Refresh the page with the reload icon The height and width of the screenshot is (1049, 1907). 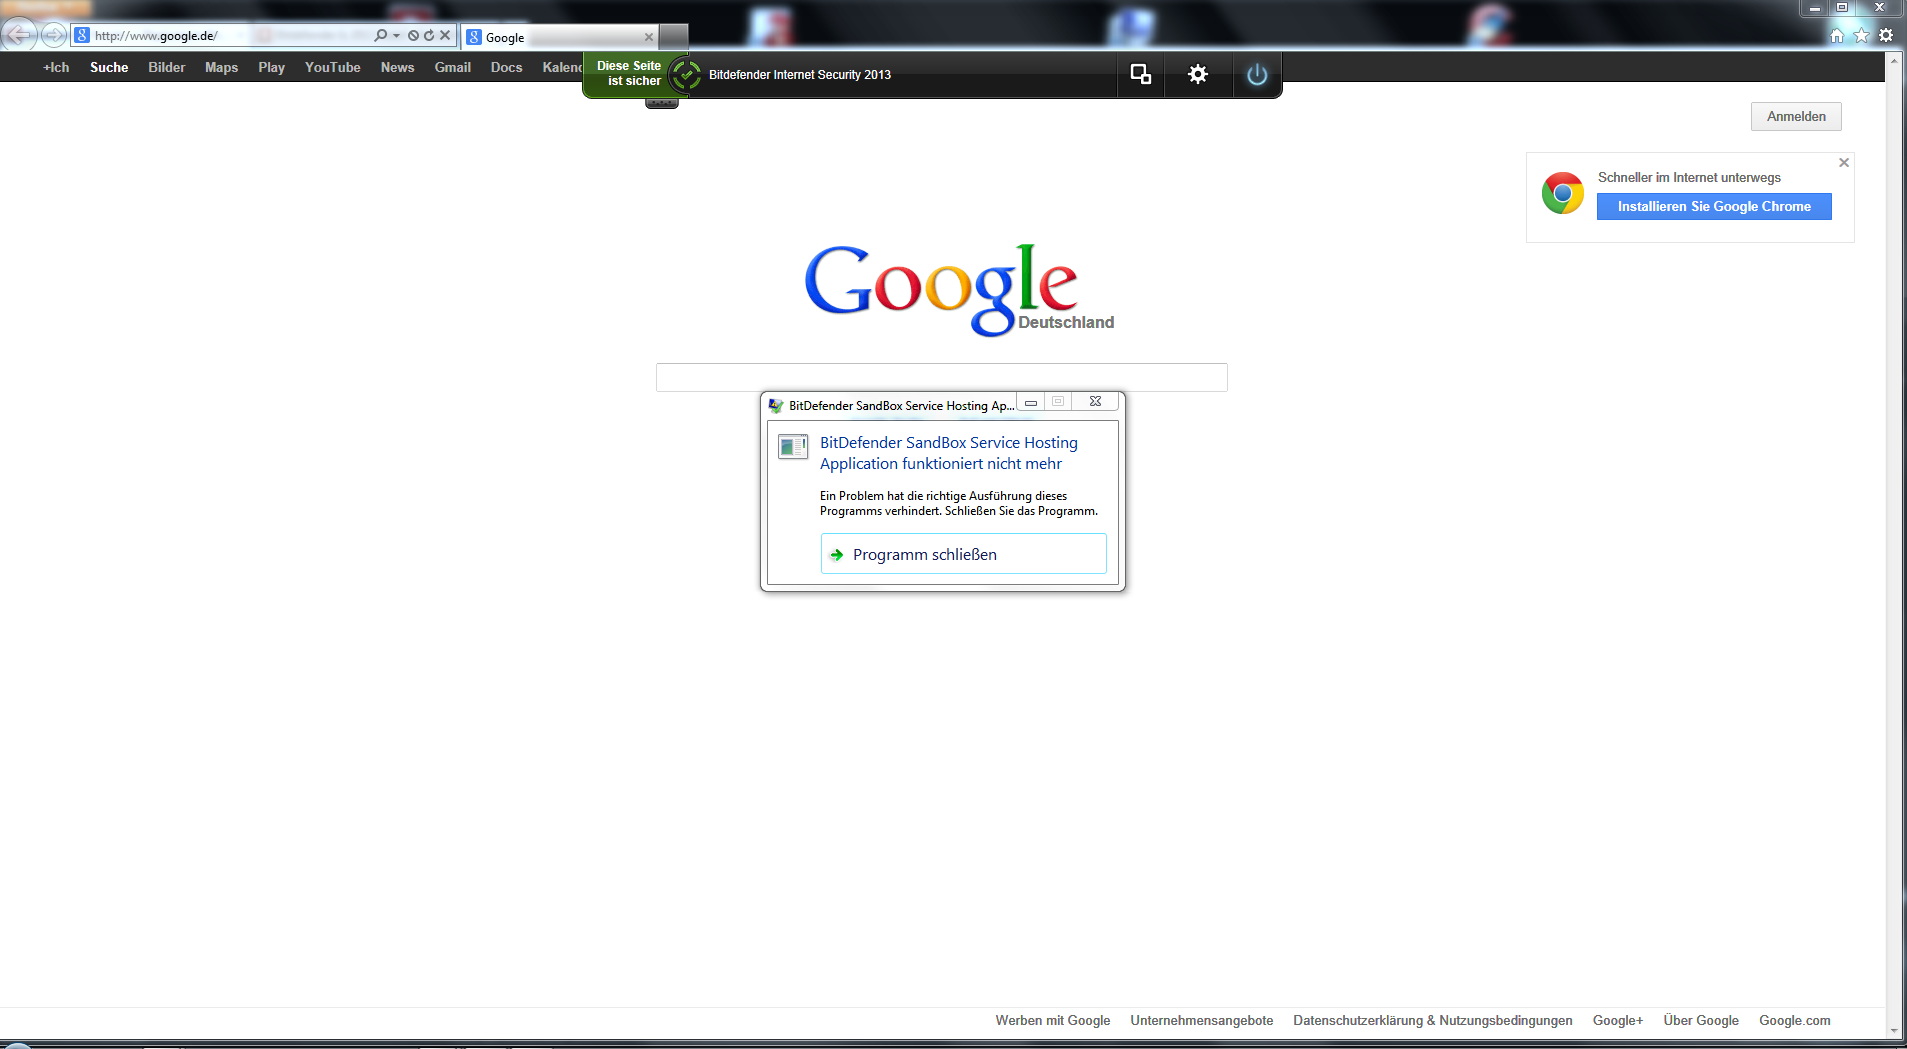(x=429, y=35)
